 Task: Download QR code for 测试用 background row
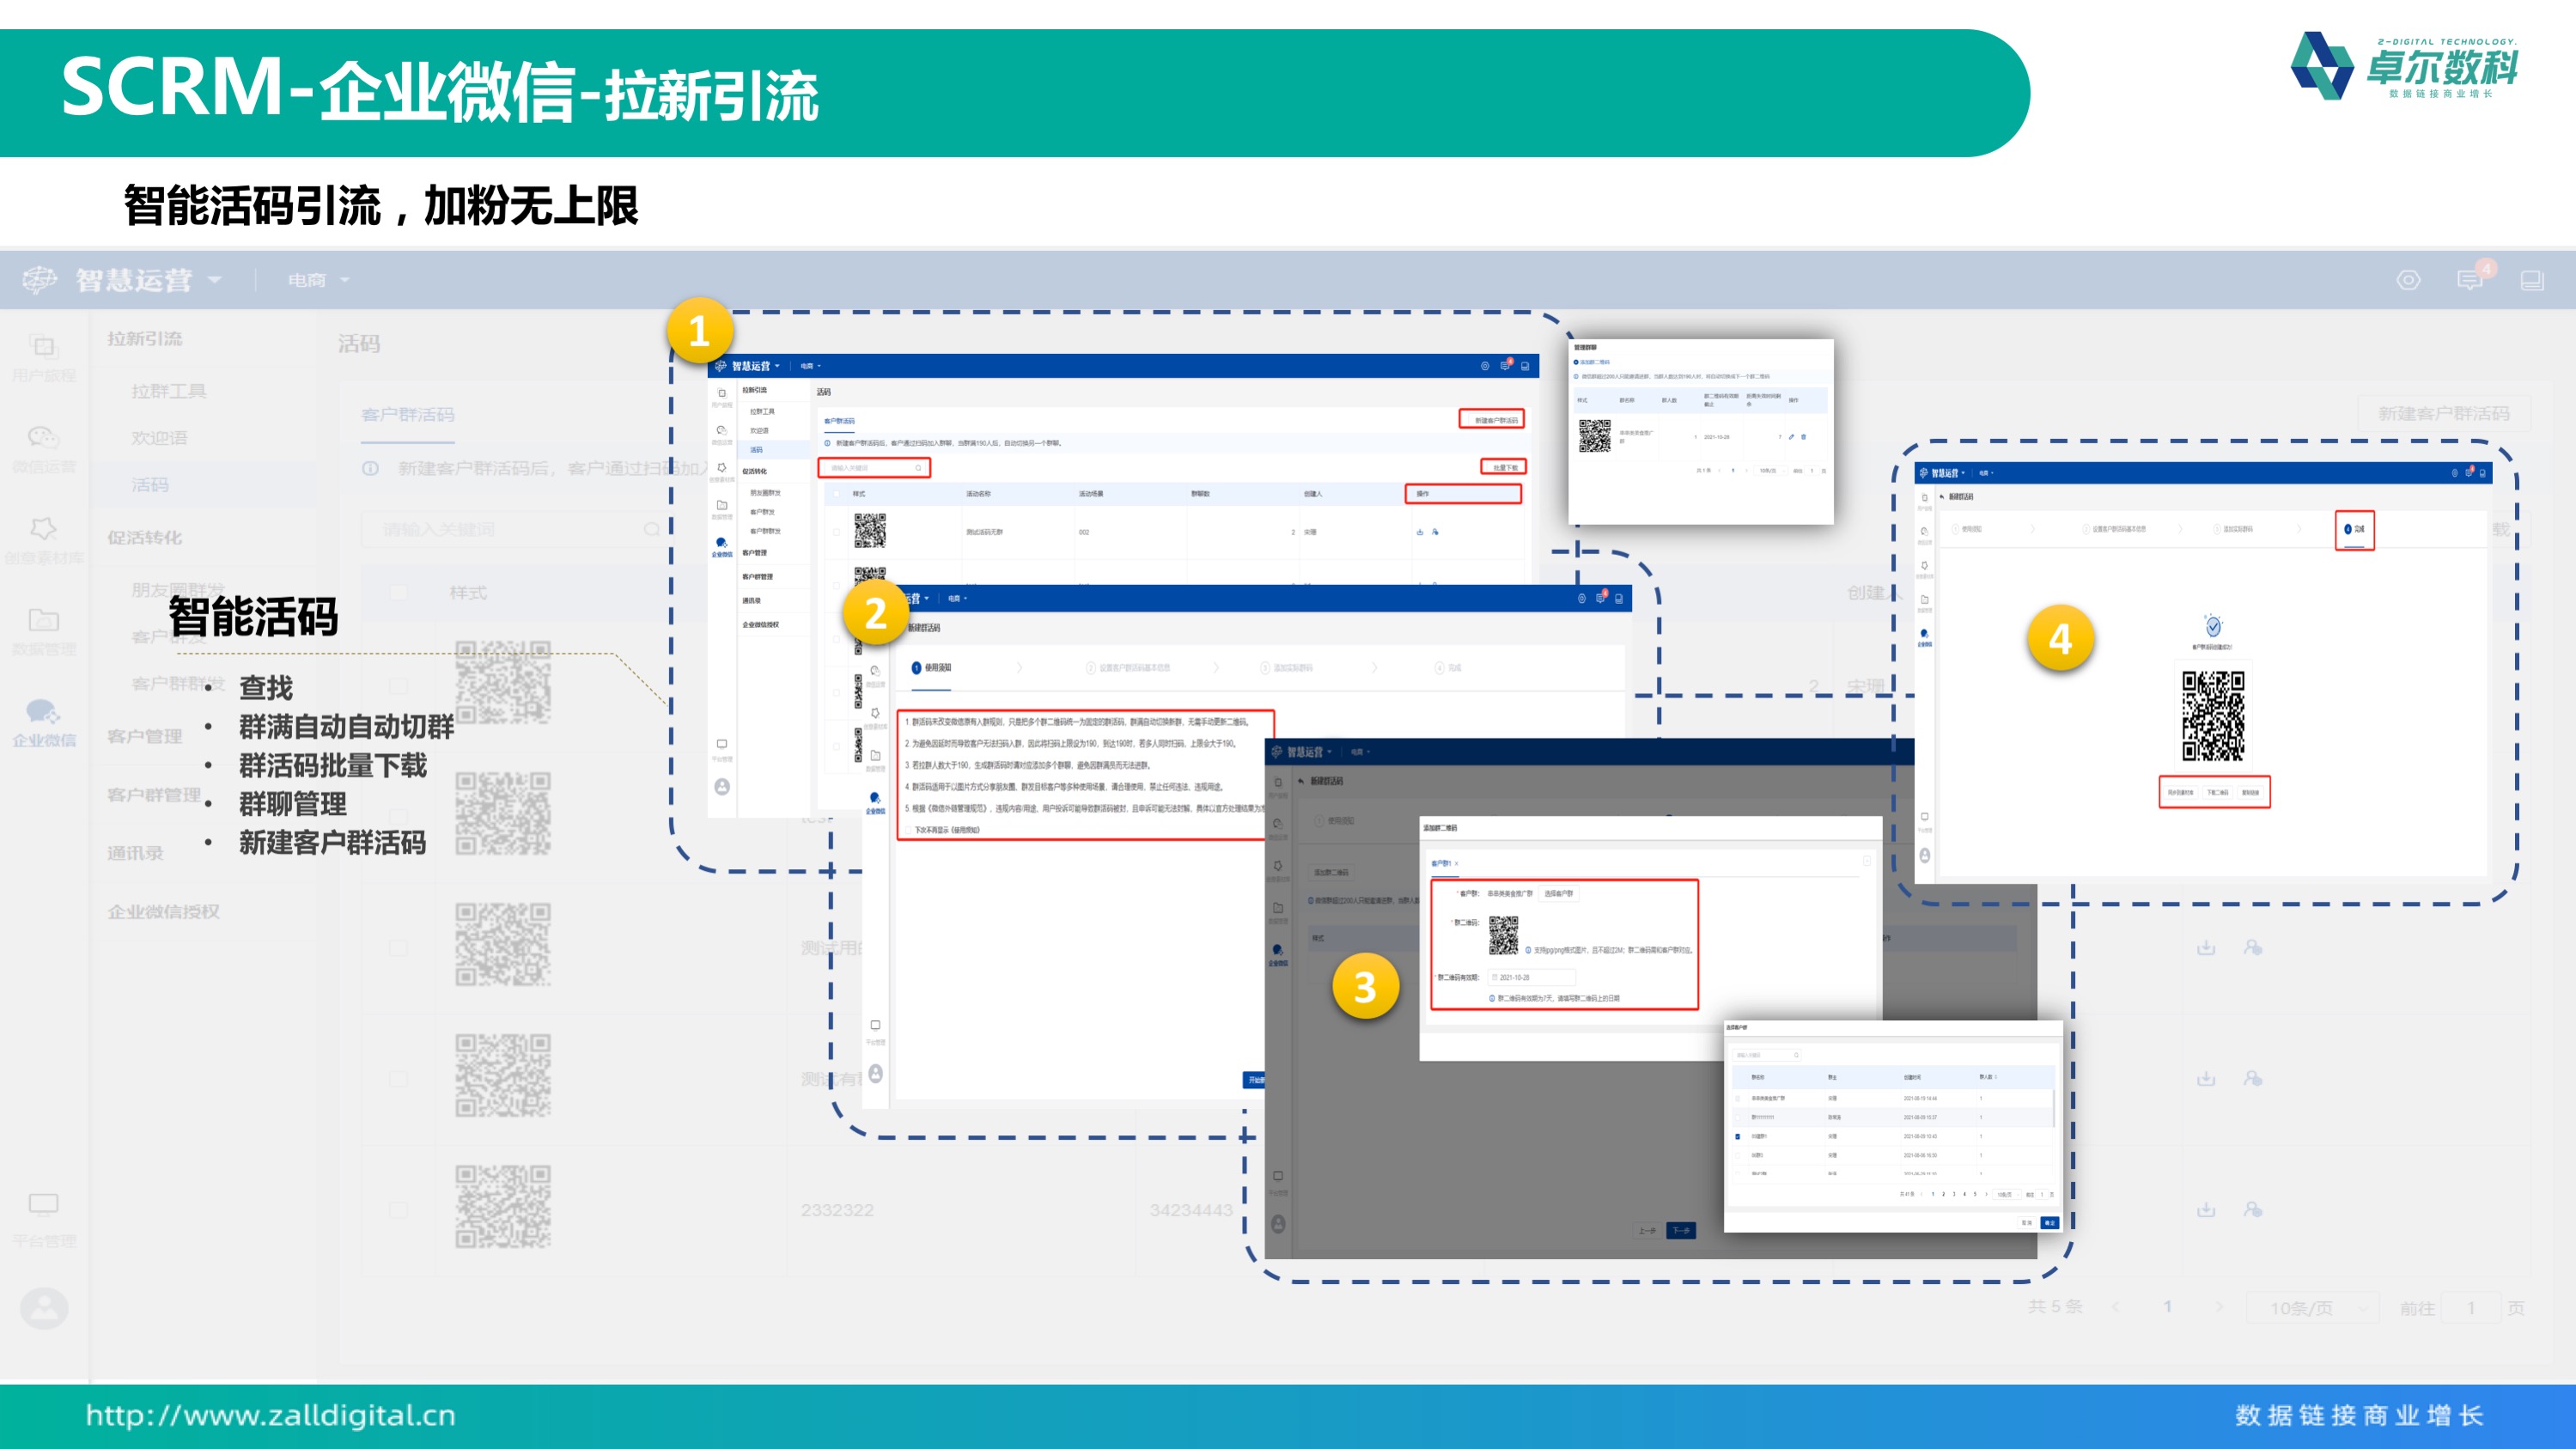[x=2206, y=947]
